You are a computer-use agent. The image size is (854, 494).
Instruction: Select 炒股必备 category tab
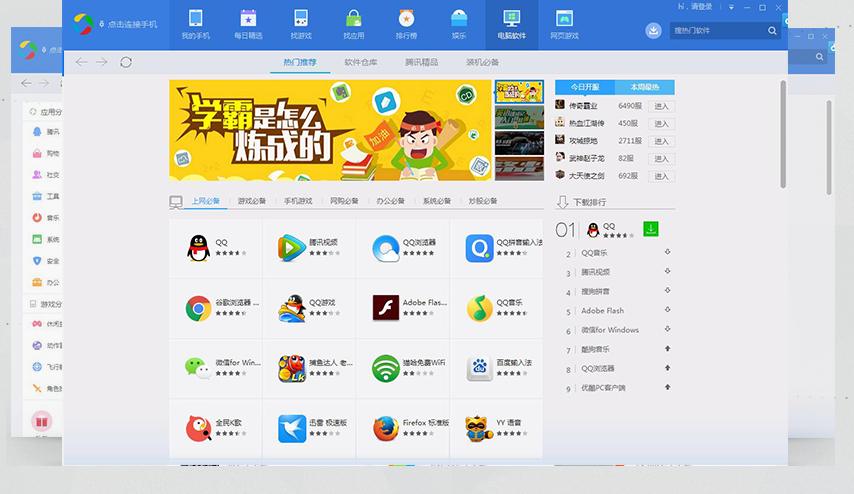483,201
